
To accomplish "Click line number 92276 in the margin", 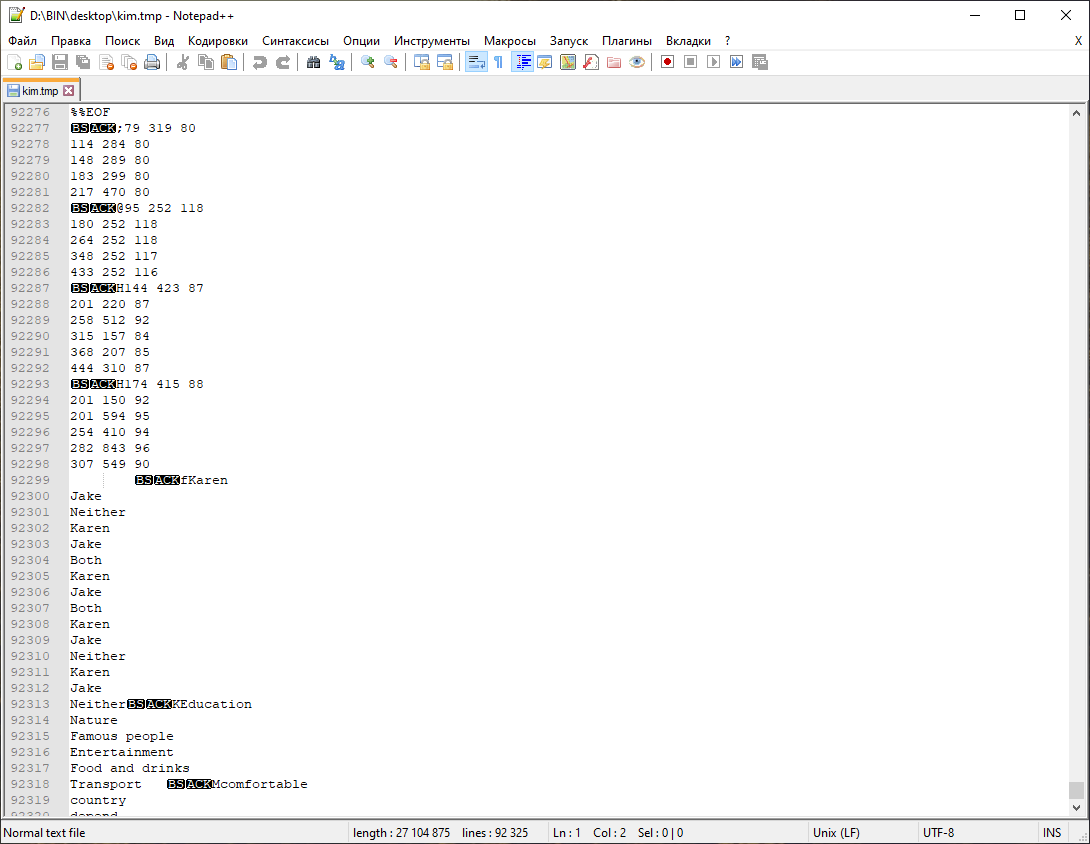I will pyautogui.click(x=30, y=112).
